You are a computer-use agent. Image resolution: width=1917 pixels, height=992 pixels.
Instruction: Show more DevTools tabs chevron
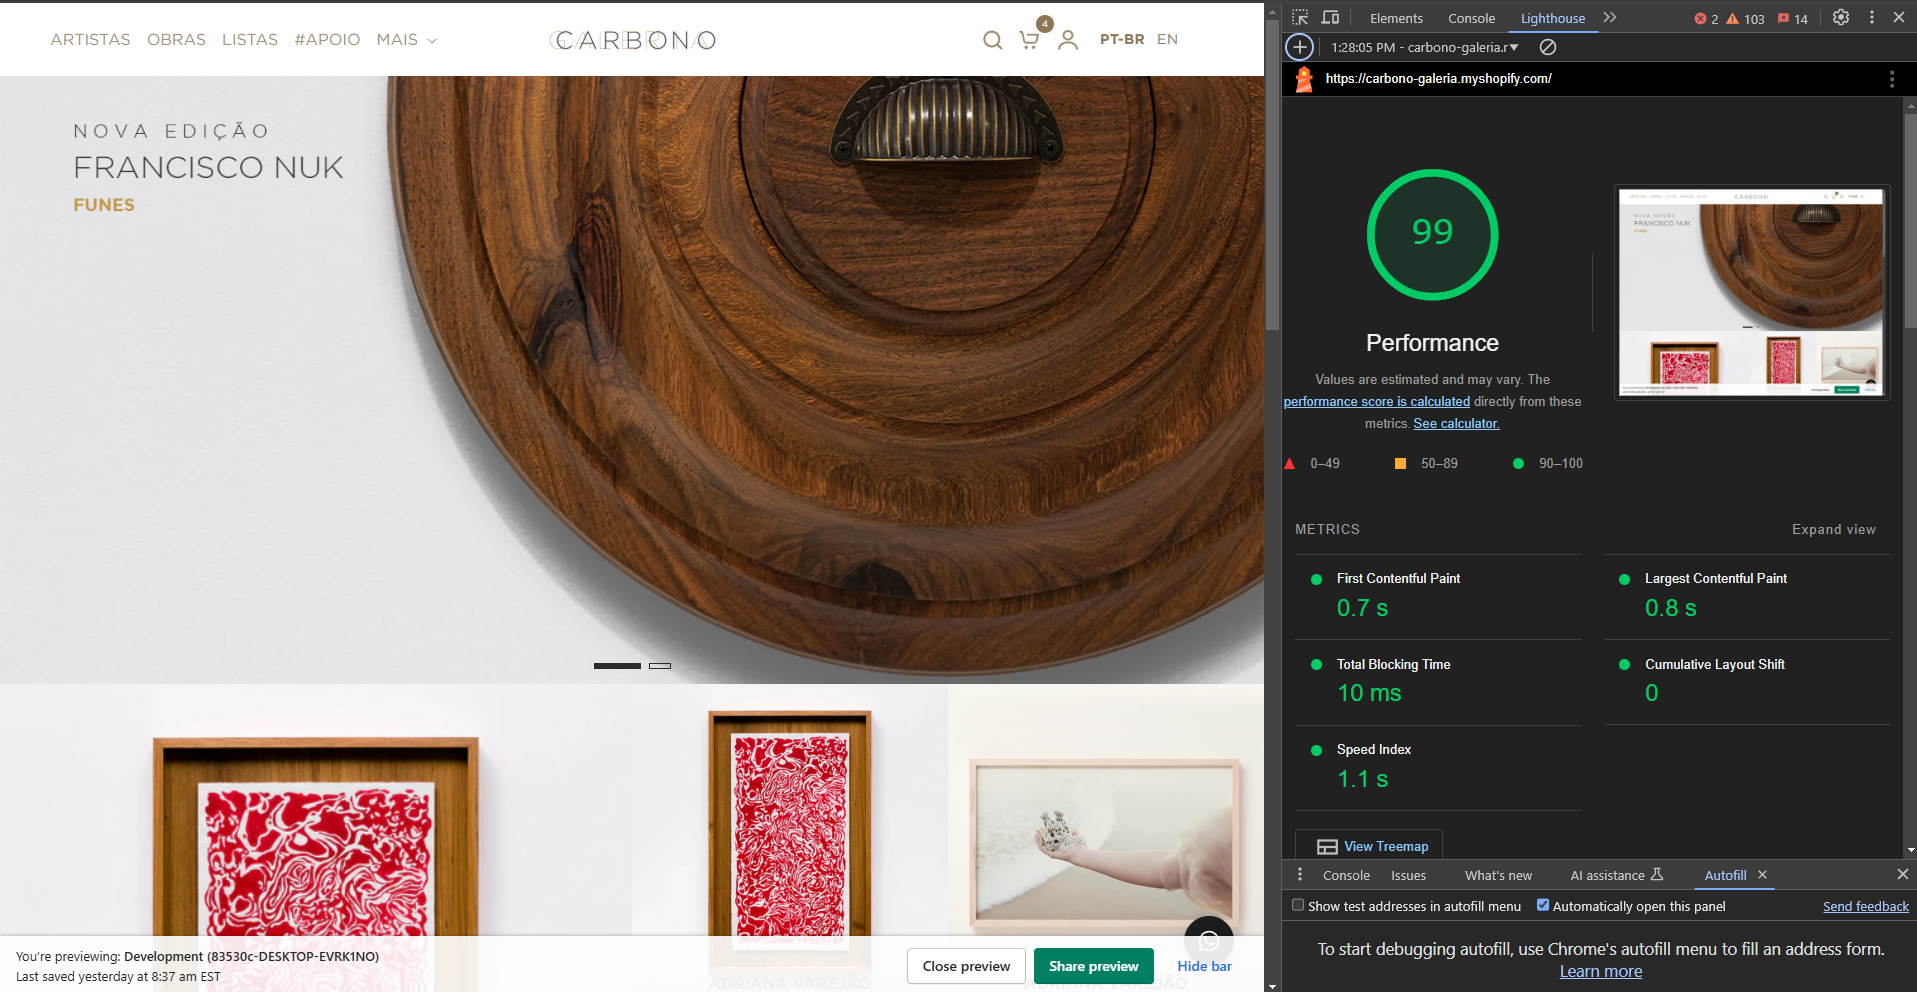tap(1610, 18)
